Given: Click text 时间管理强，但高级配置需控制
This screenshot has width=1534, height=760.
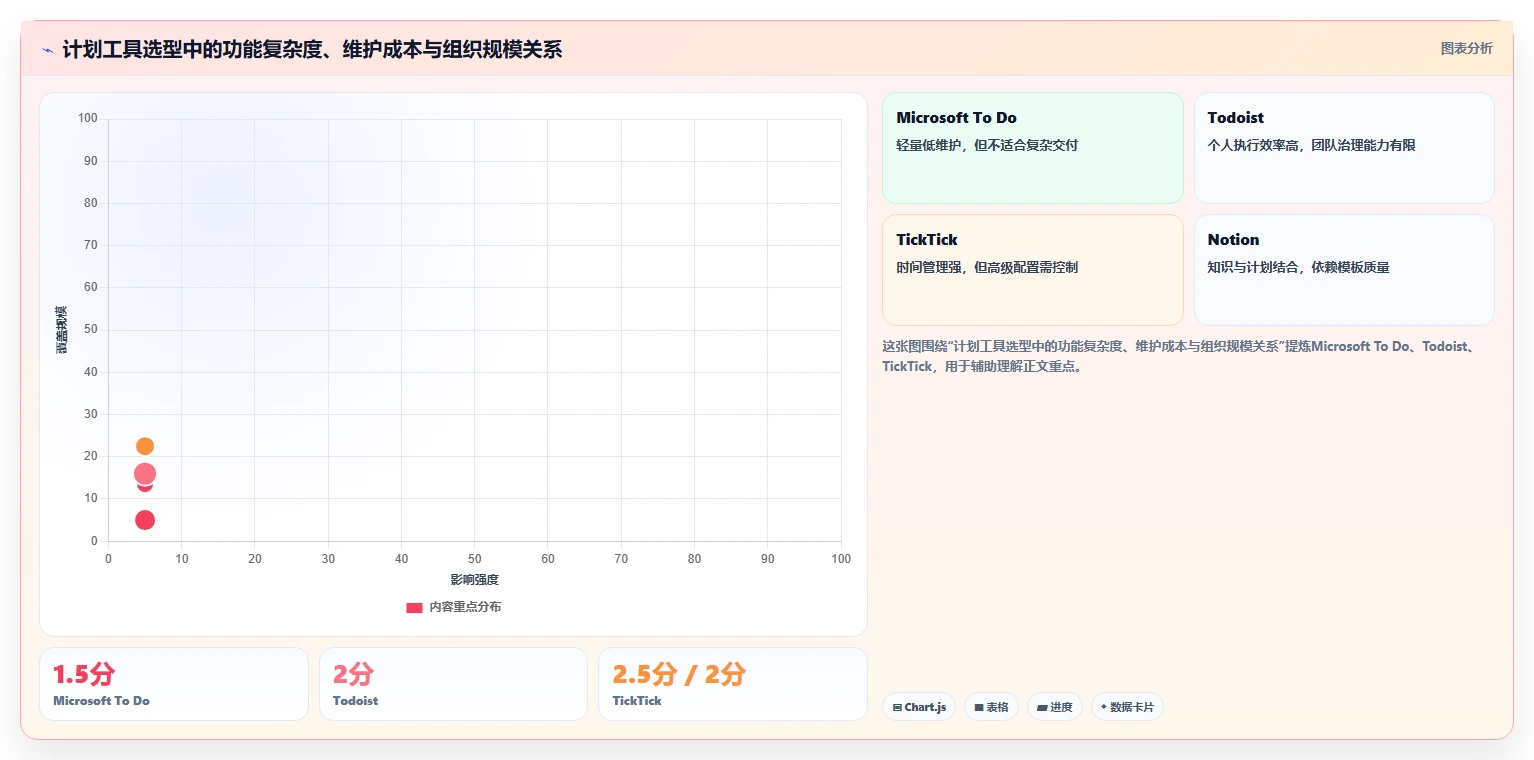Looking at the screenshot, I should pos(987,267).
